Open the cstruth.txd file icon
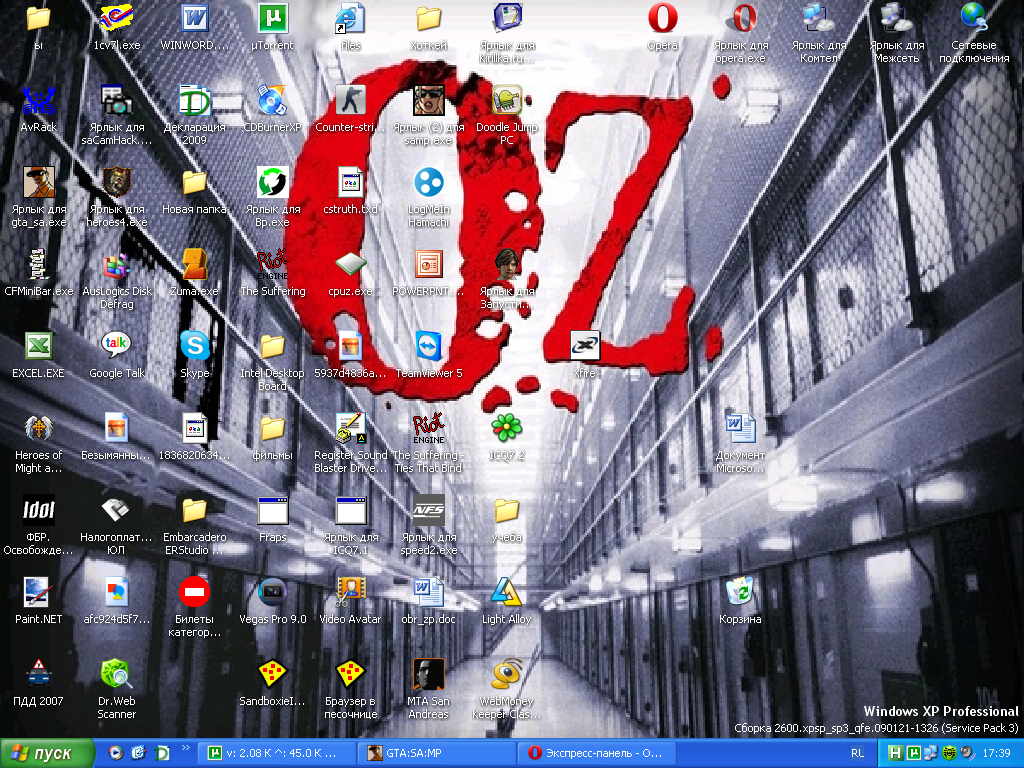The image size is (1024, 768). click(350, 191)
